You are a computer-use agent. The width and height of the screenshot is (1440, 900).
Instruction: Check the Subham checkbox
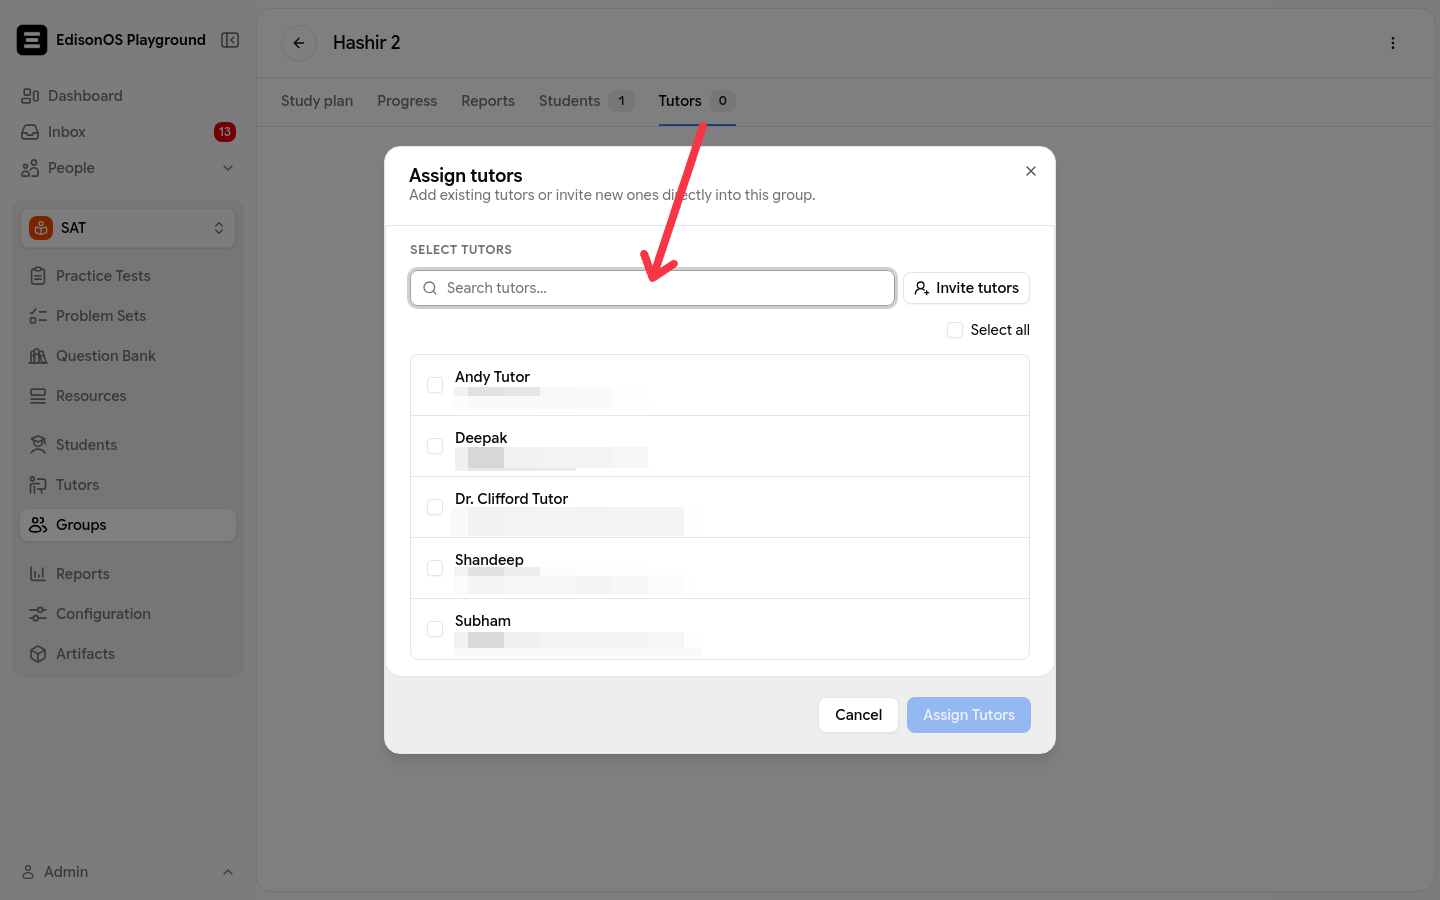tap(435, 629)
